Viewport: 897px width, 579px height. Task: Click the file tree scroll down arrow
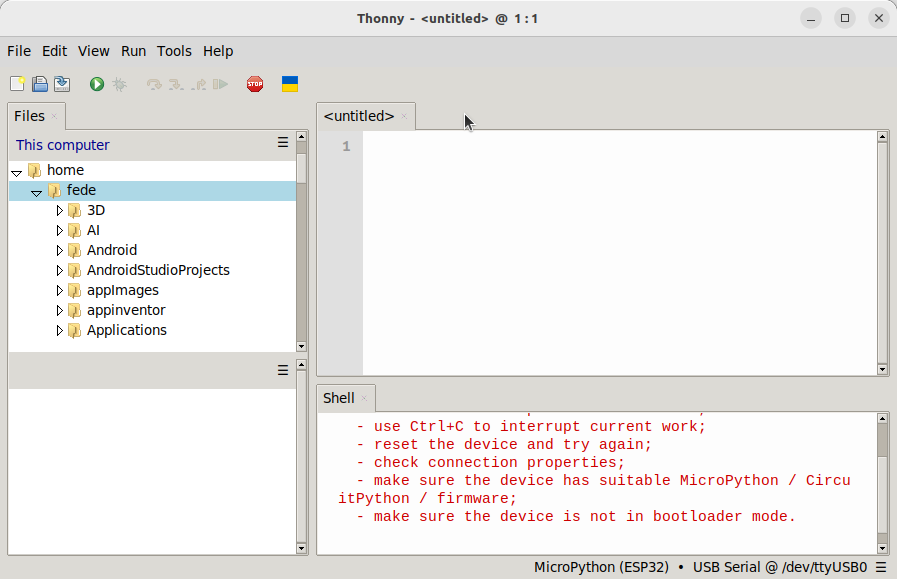[x=301, y=347]
